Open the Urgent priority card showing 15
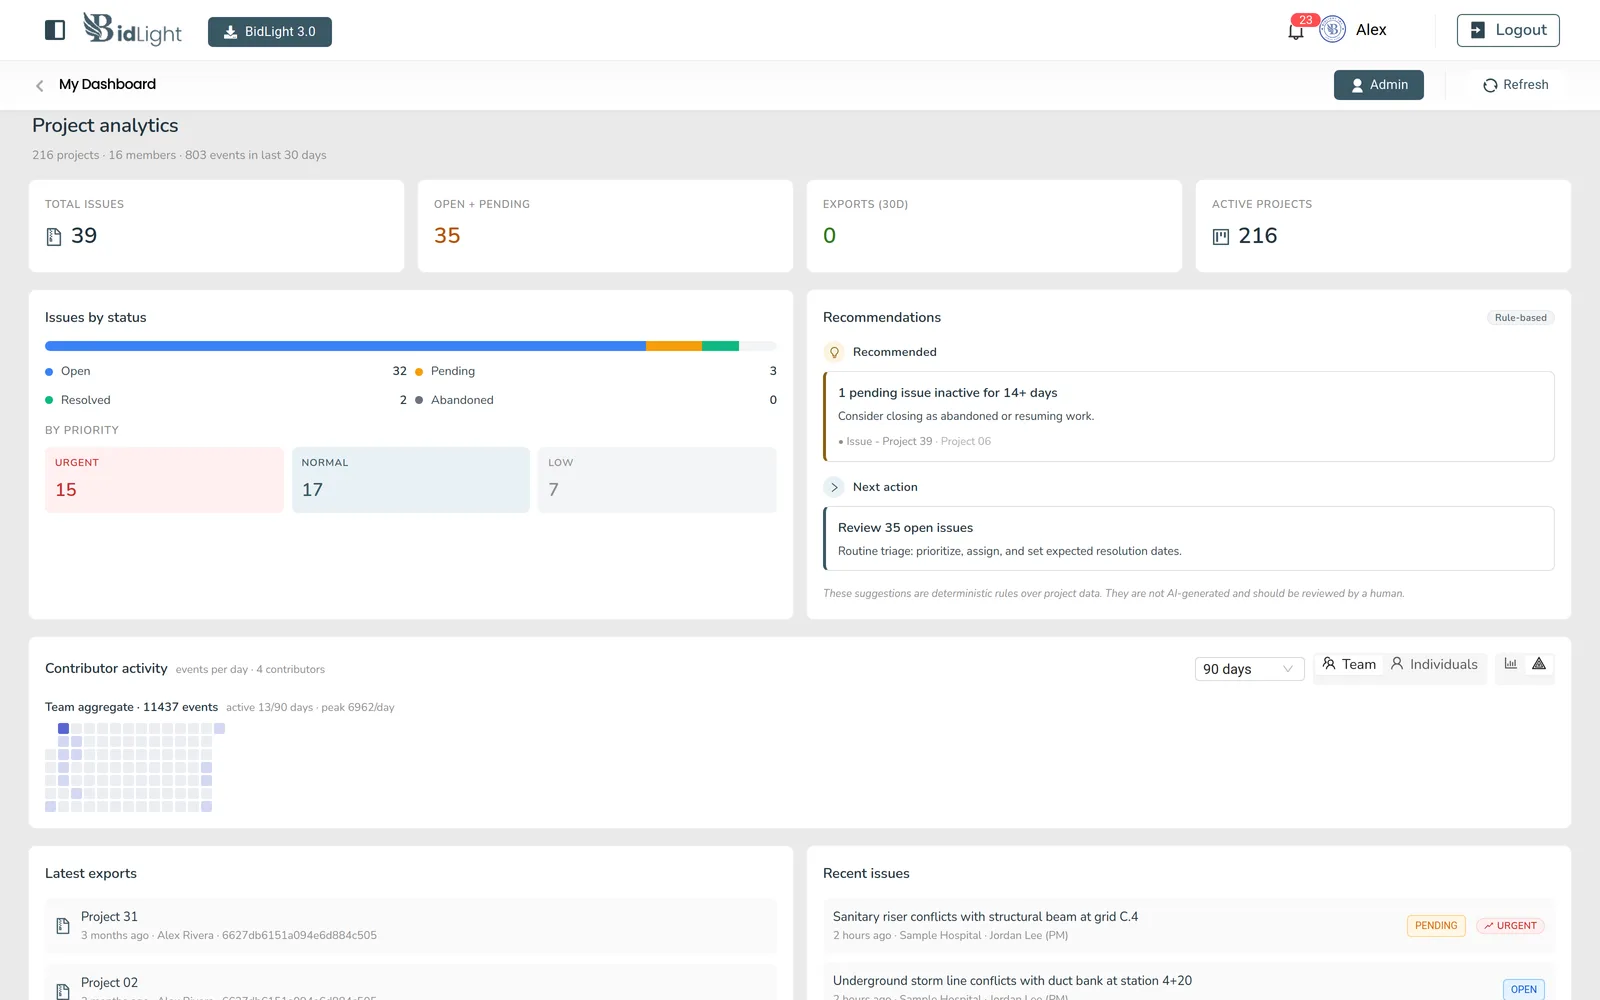Viewport: 1600px width, 1000px height. tap(164, 480)
